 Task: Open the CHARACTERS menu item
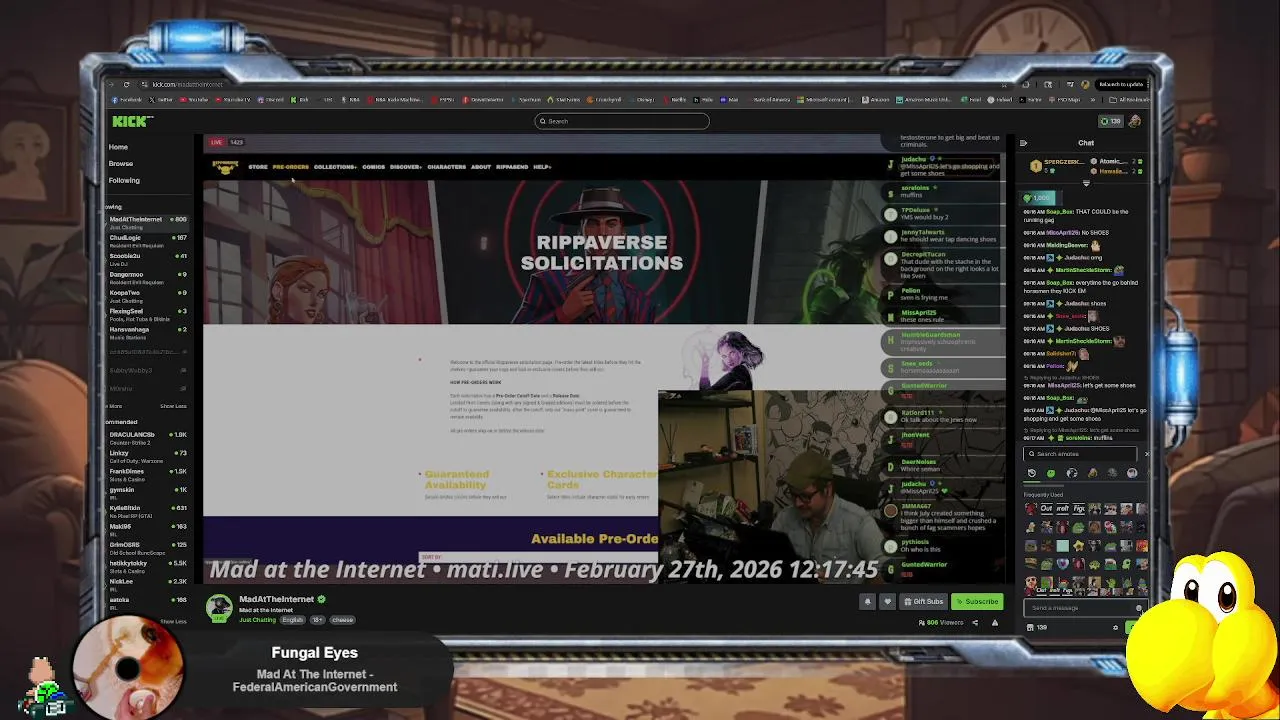446,167
